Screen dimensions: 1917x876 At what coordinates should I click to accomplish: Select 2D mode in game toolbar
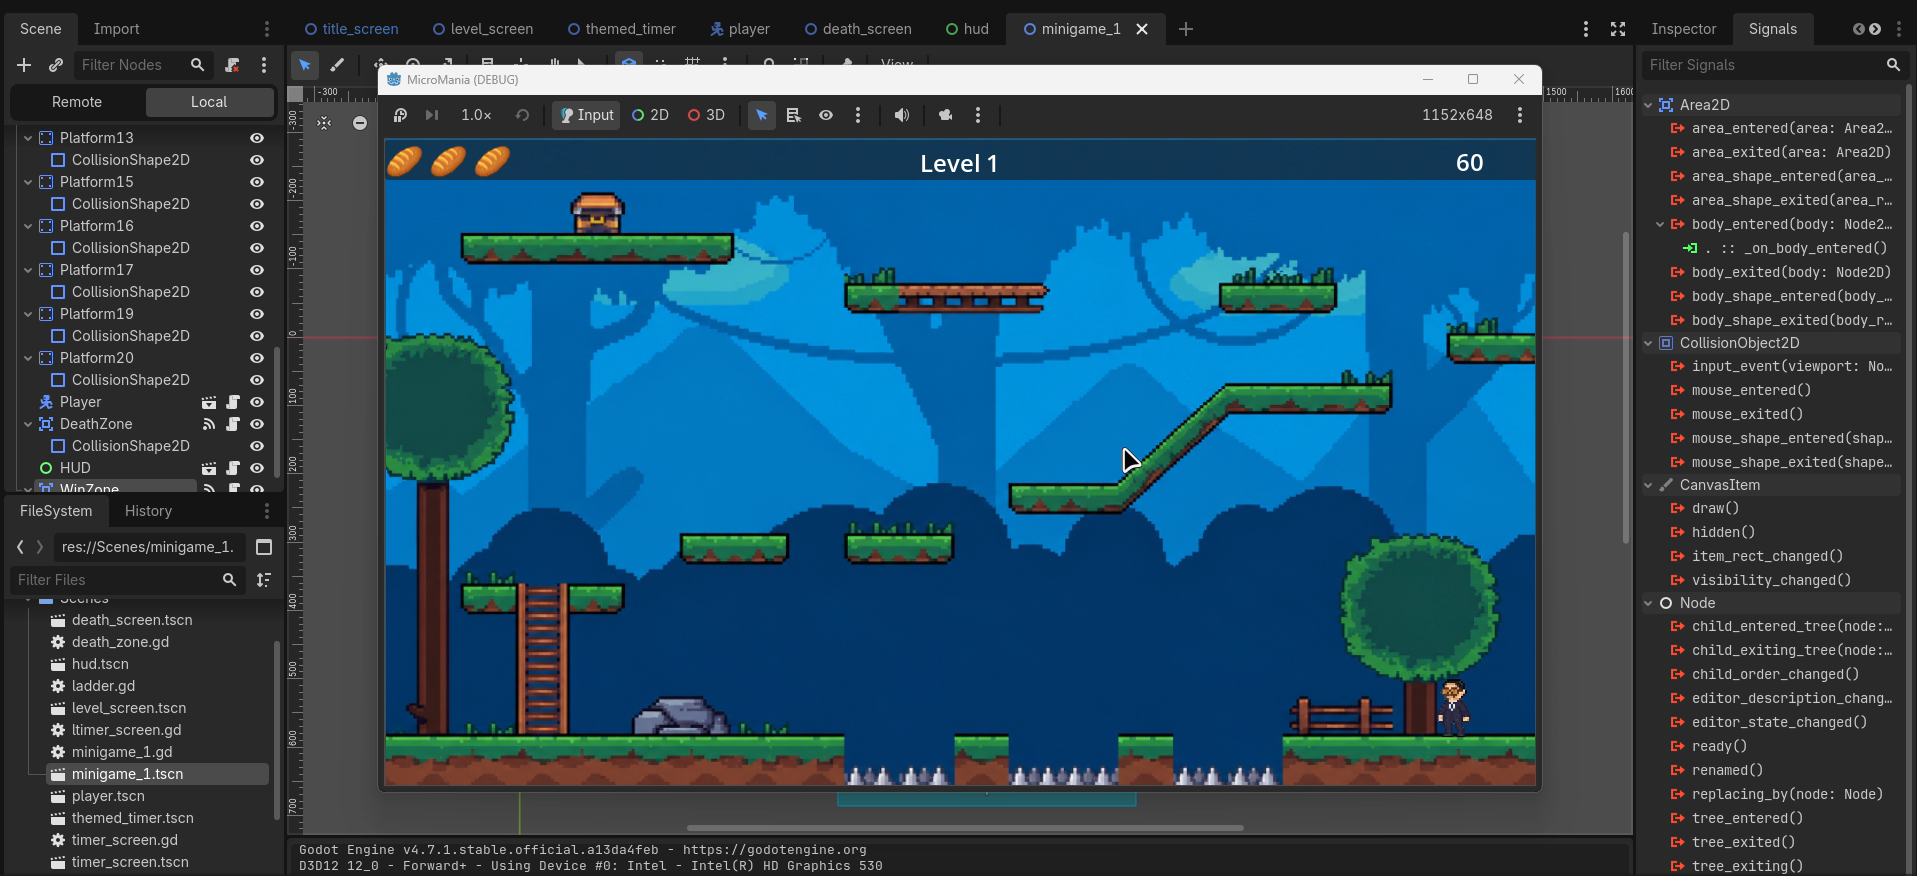651,115
